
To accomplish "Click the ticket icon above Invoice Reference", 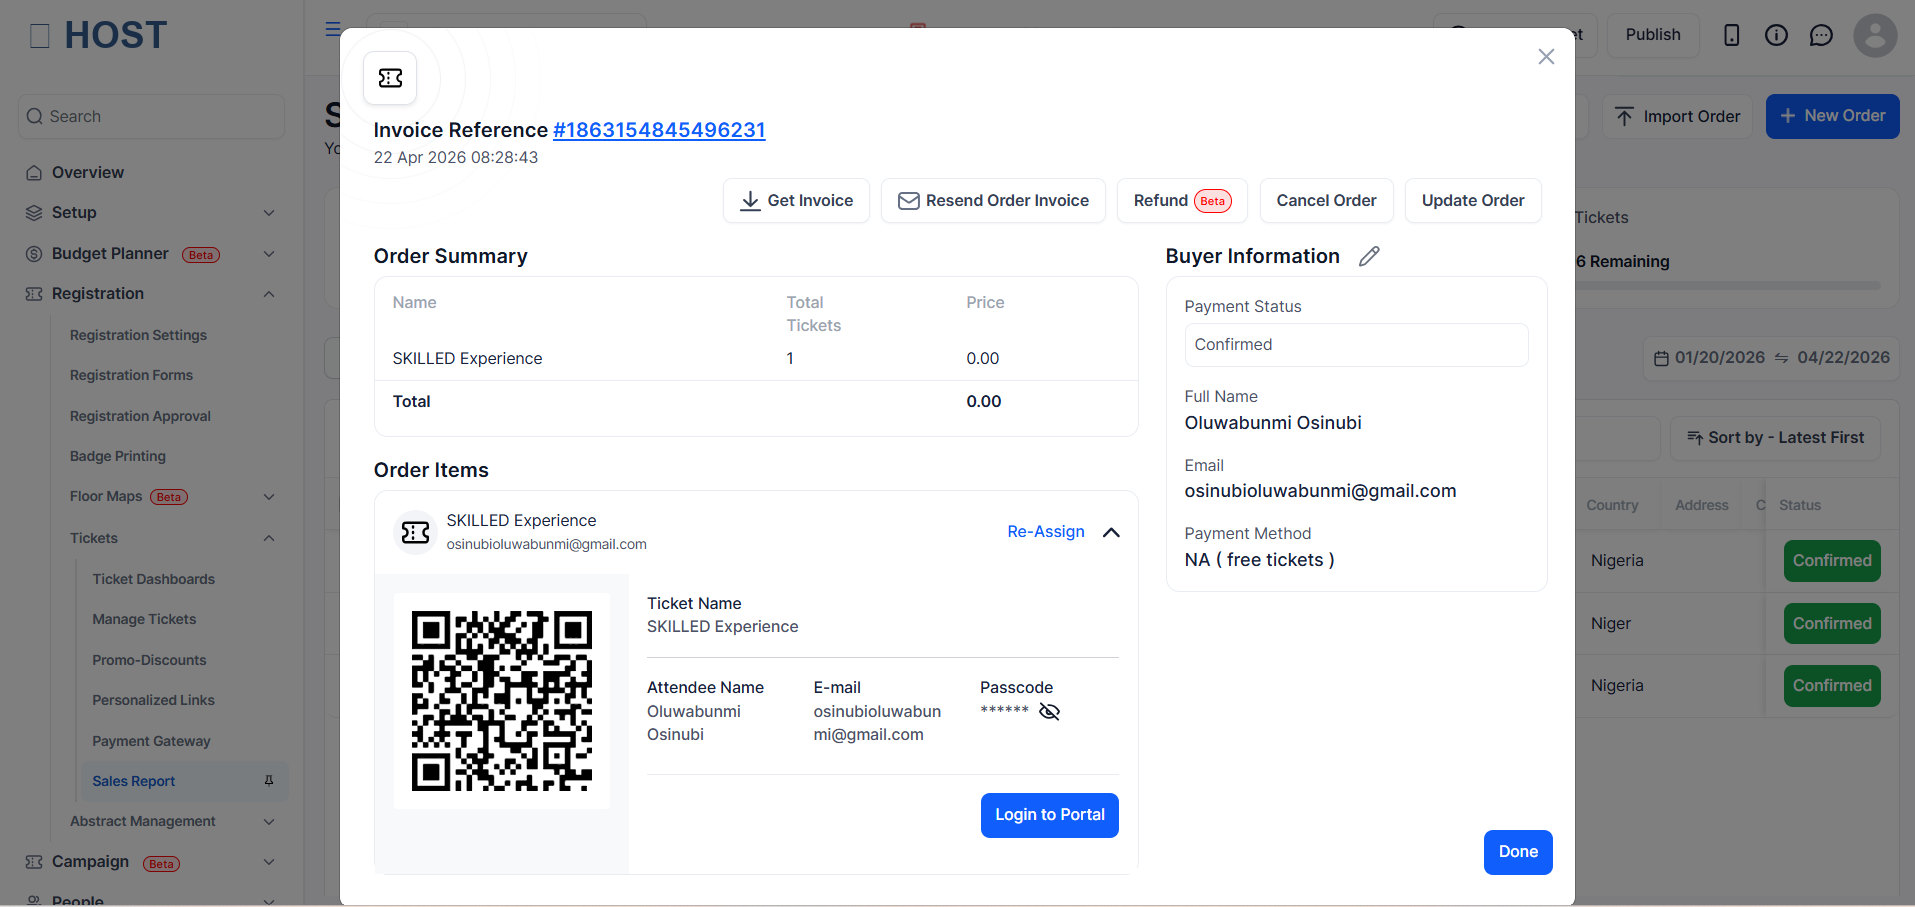I will pos(390,78).
